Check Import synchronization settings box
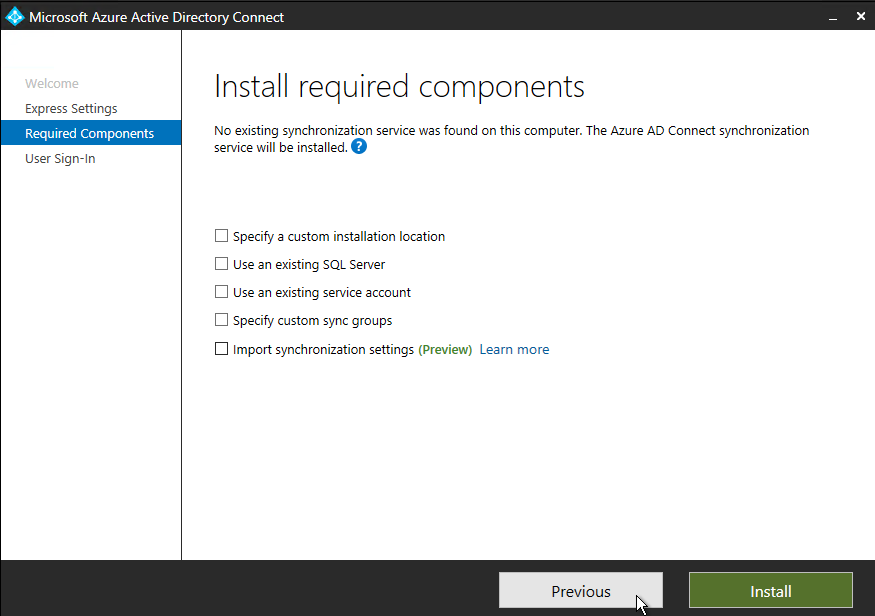 coord(222,349)
